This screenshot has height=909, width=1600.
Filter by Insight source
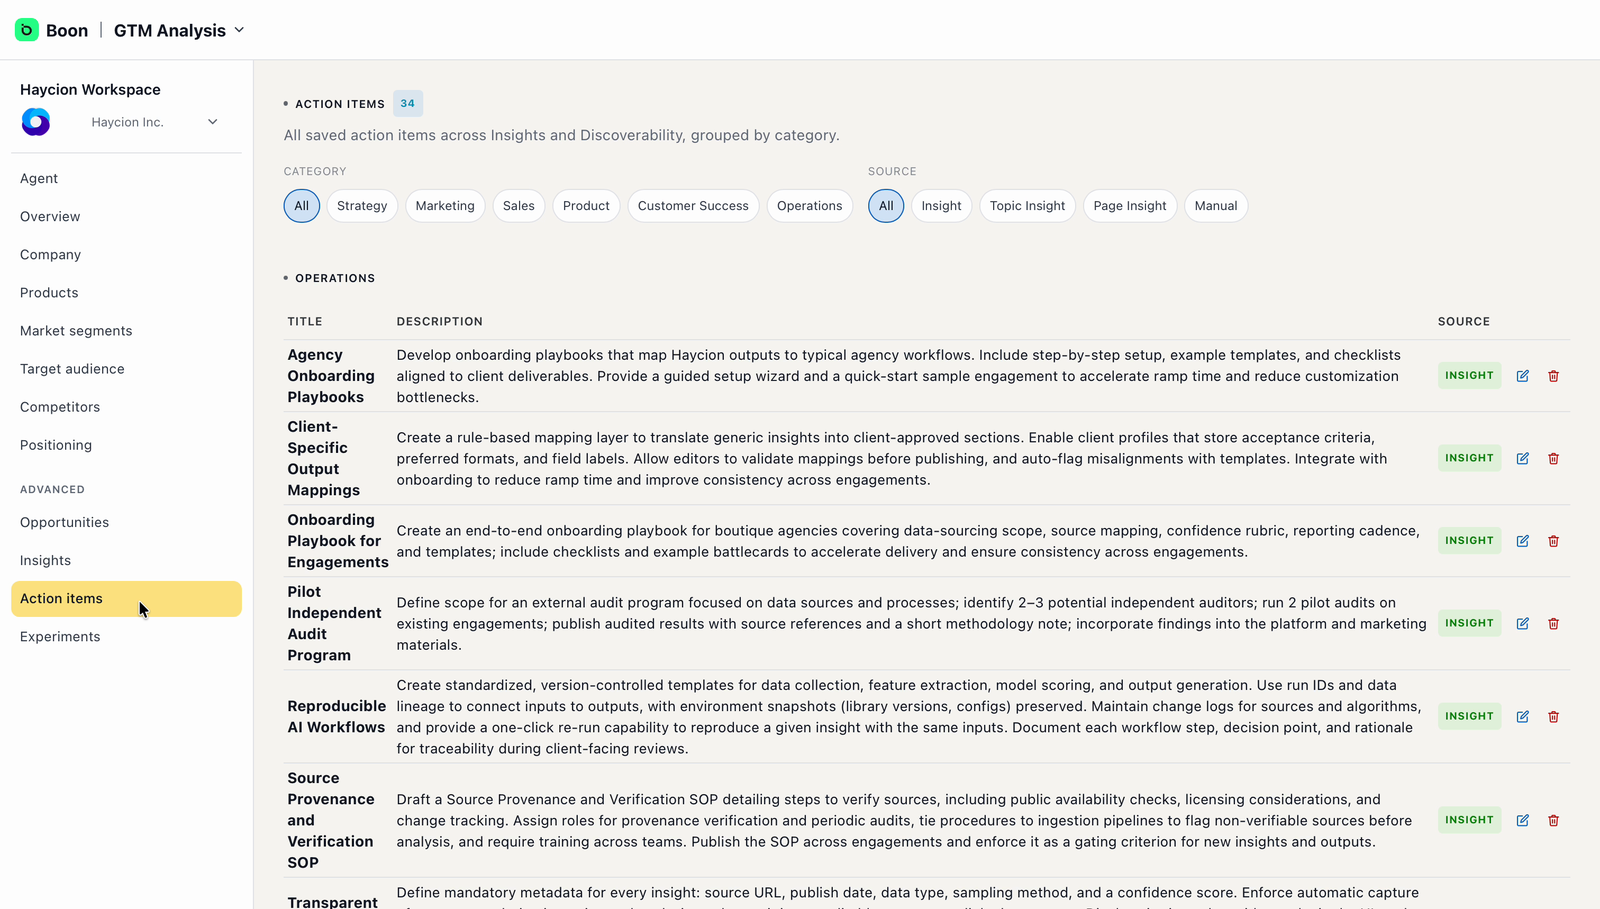coord(941,206)
